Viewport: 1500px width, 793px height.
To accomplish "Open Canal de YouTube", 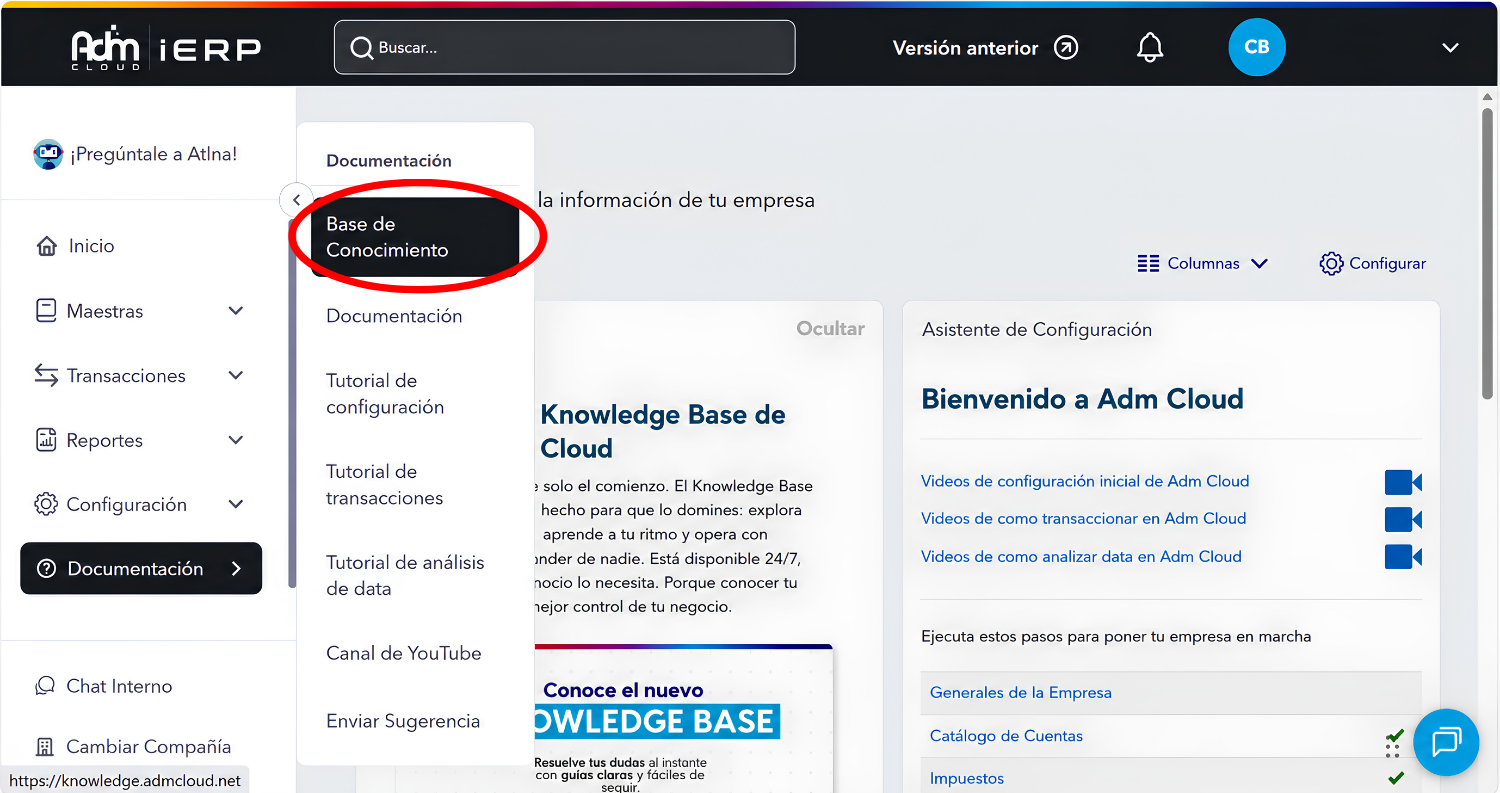I will [404, 653].
